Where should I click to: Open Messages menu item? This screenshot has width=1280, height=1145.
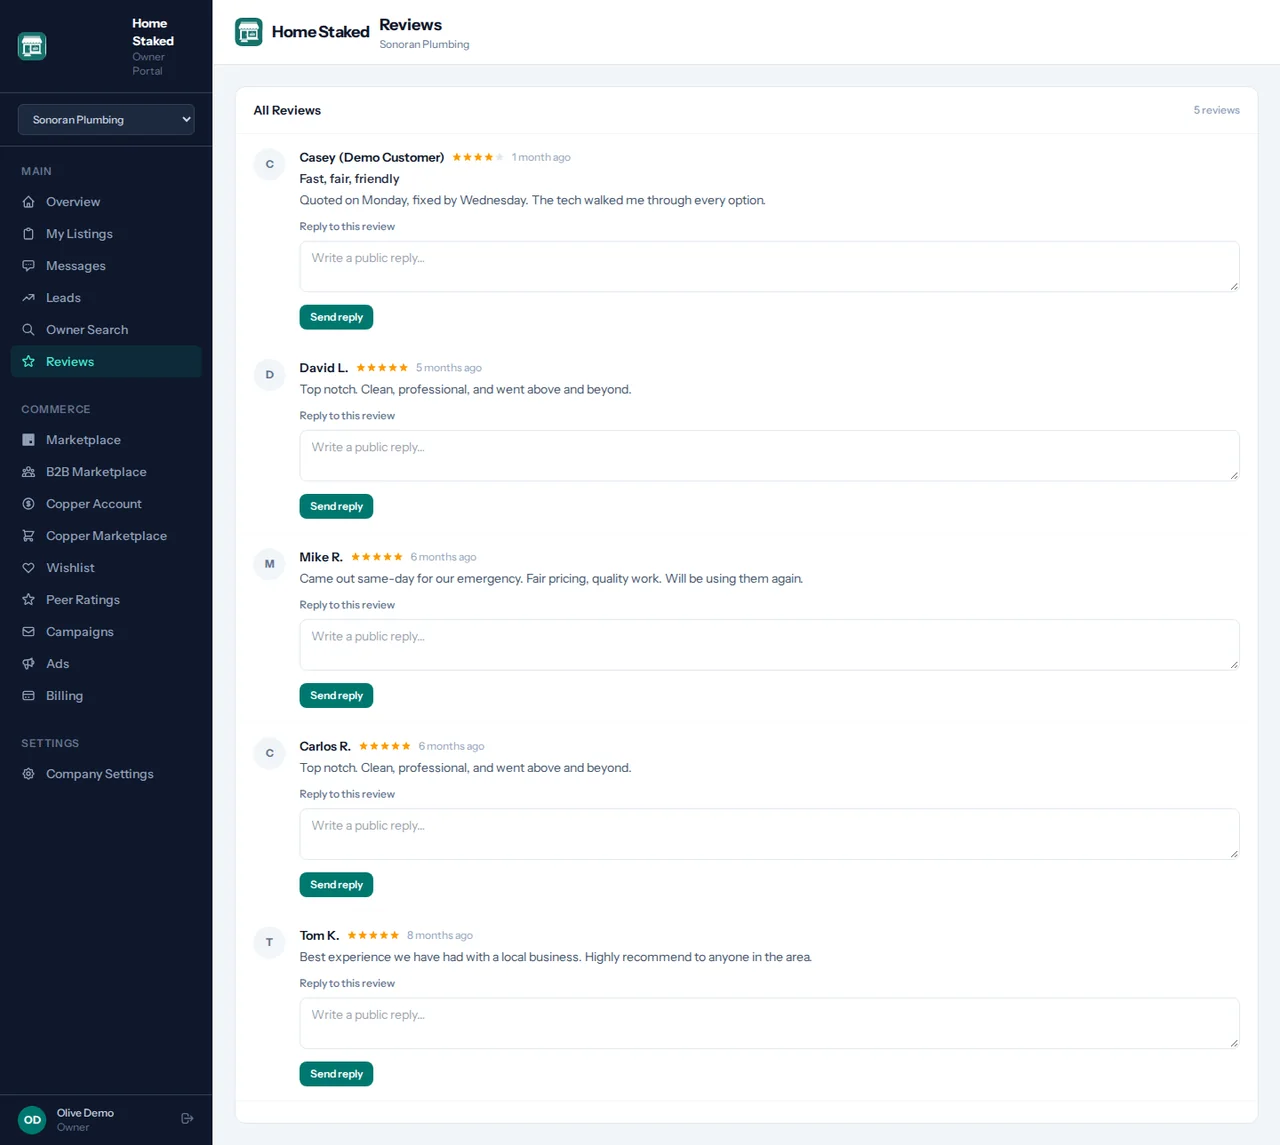[106, 266]
